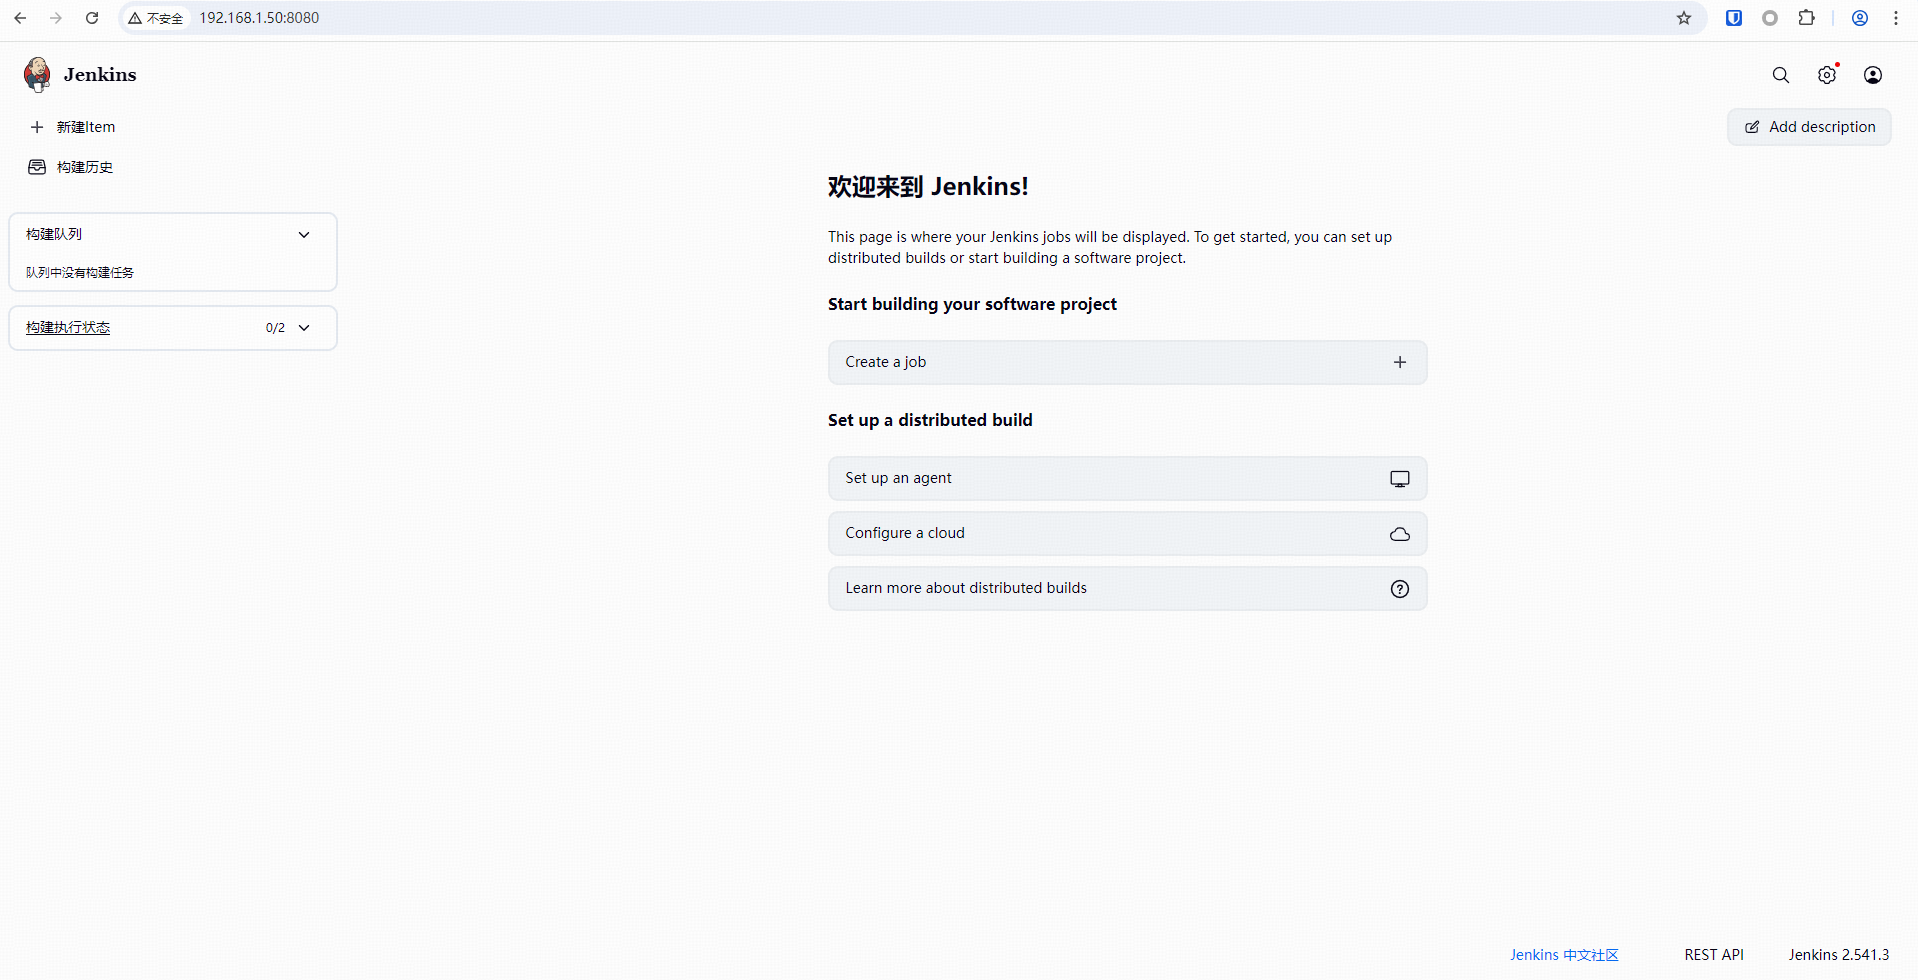This screenshot has height=980, width=1918.
Task: Click the gray circular extension icon
Action: click(1770, 18)
